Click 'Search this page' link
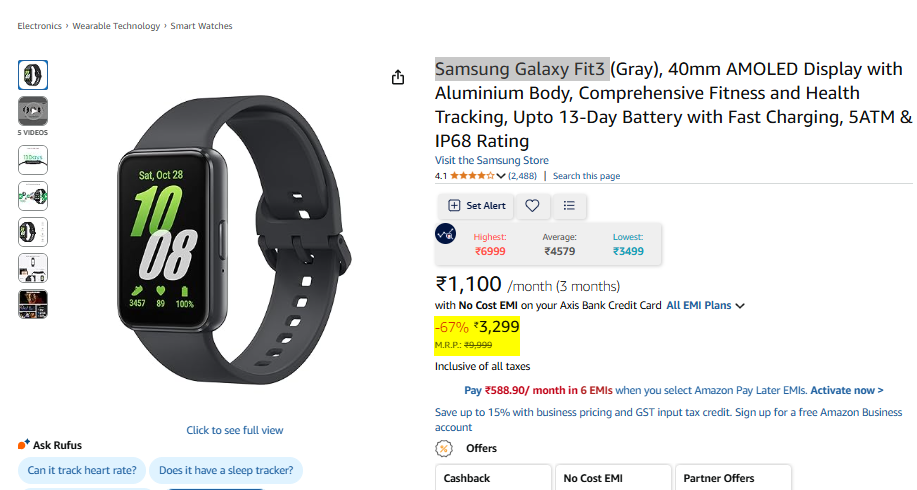The height and width of the screenshot is (490, 917). click(x=586, y=176)
